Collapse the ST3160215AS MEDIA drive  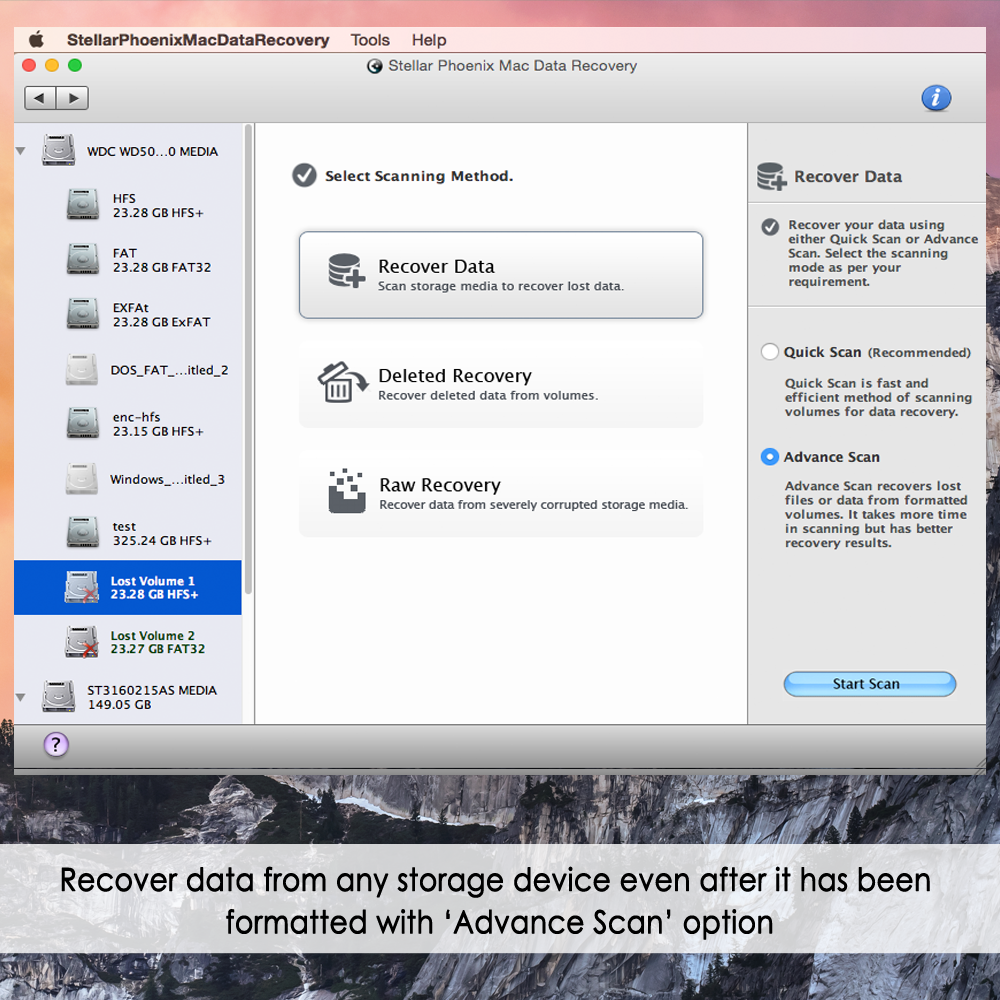[x=20, y=697]
